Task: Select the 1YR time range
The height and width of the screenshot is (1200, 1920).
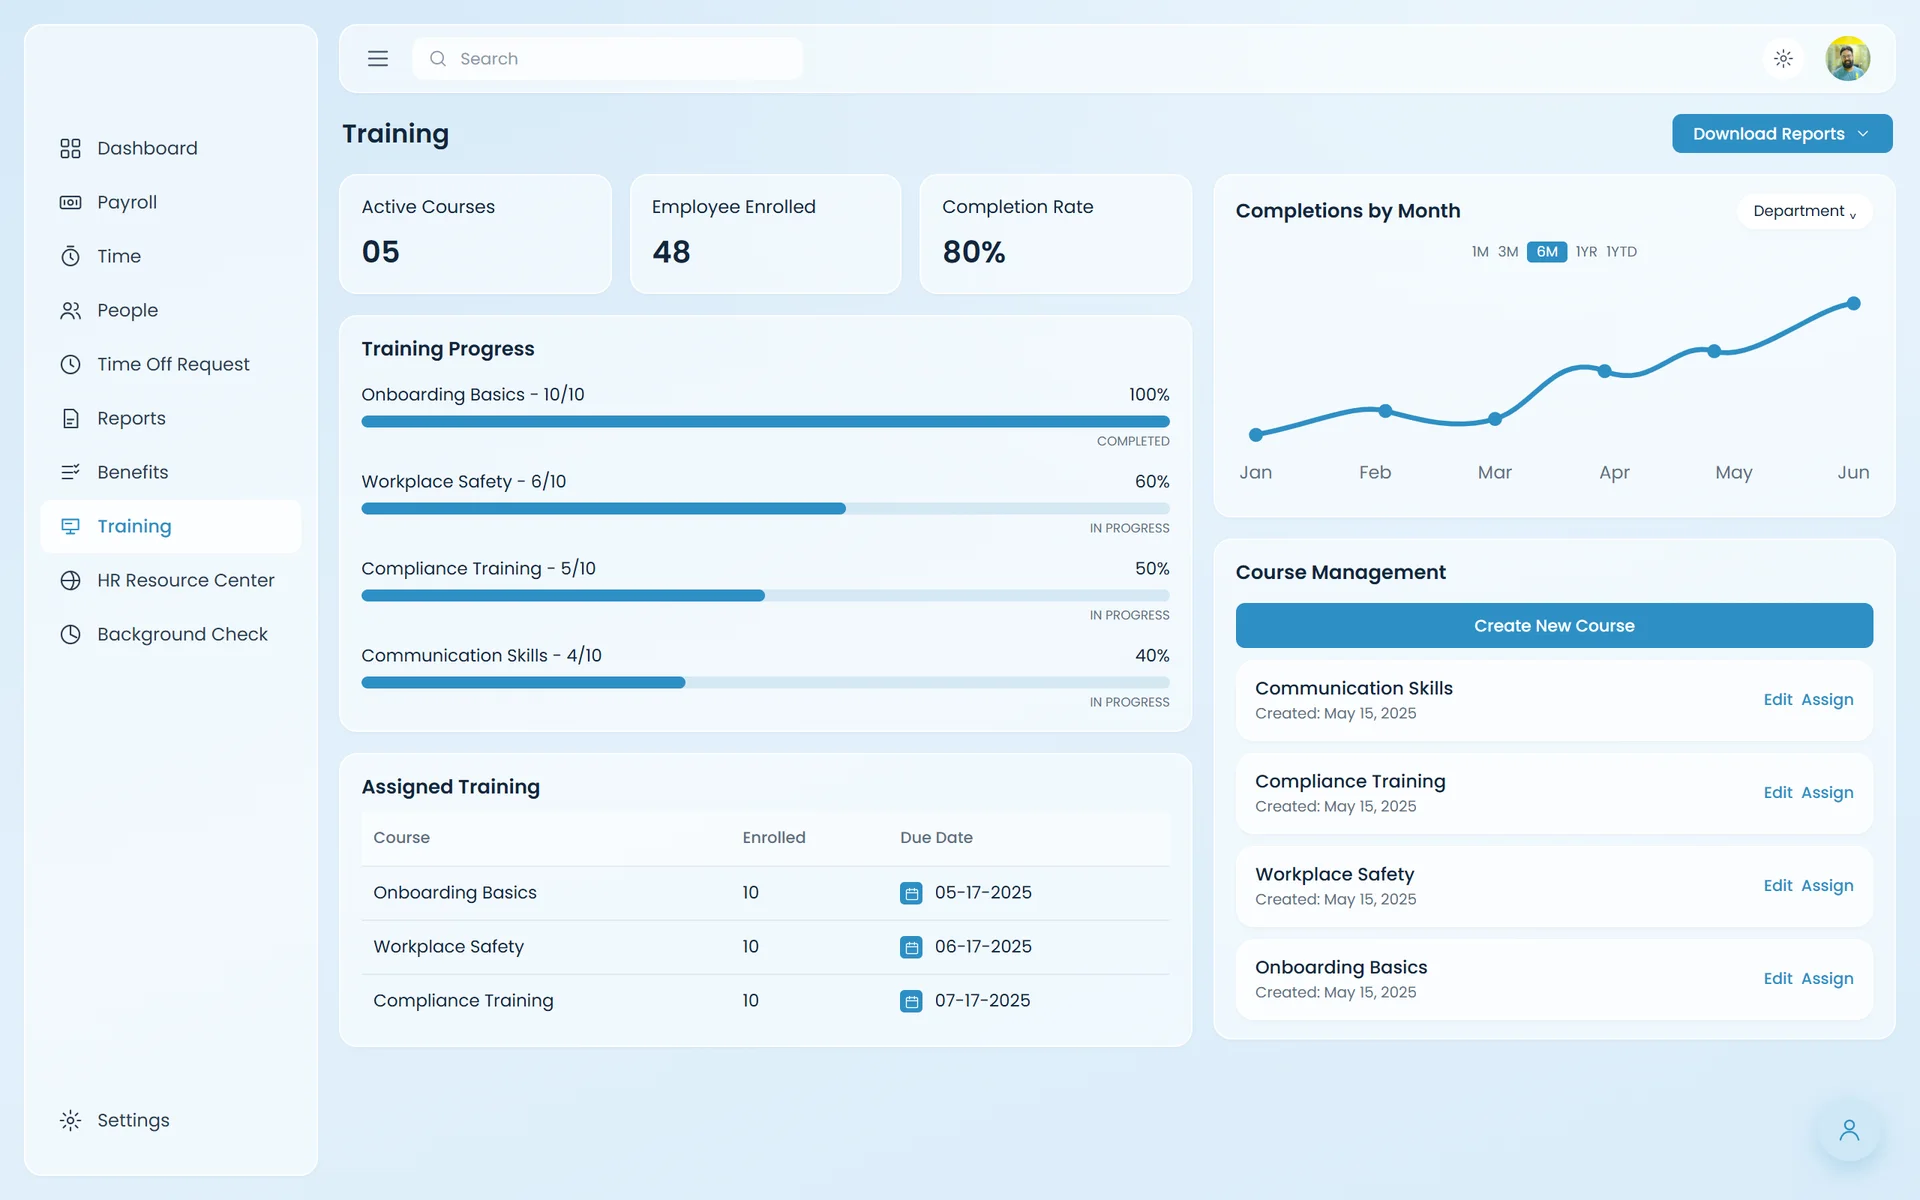Action: (x=1586, y=252)
